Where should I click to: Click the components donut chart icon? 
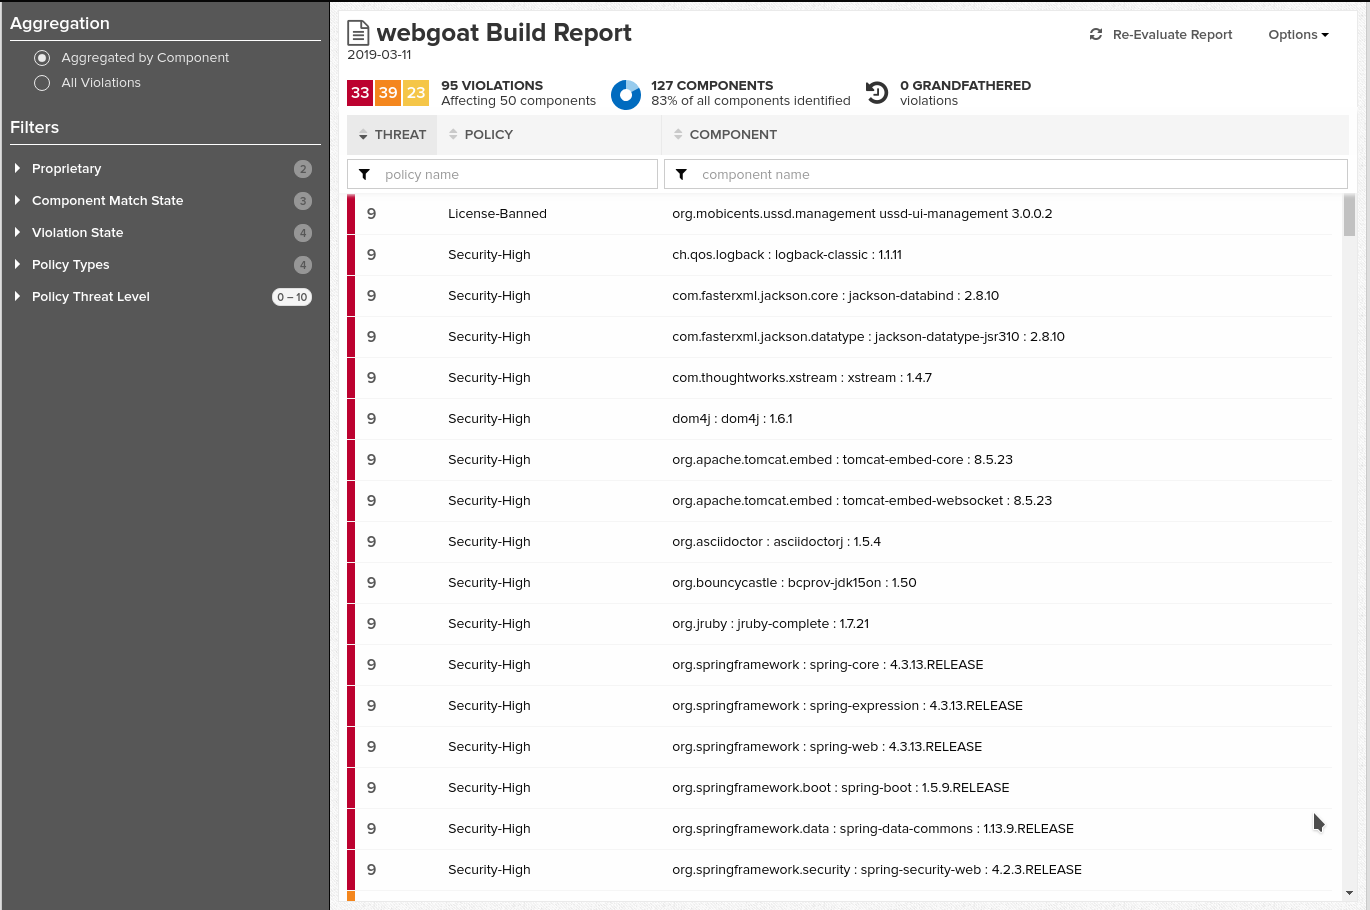[x=626, y=94]
